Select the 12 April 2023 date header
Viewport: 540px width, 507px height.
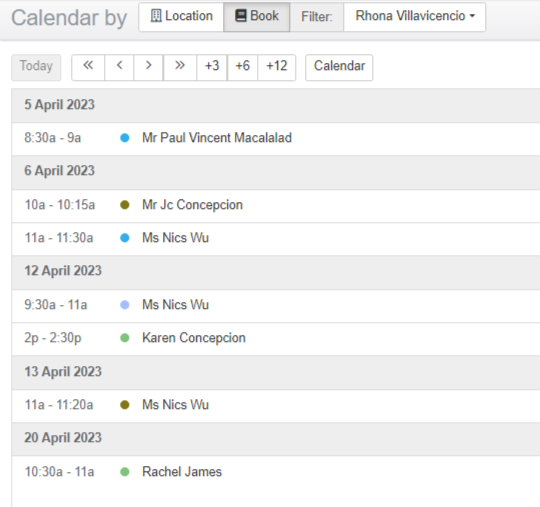276,271
